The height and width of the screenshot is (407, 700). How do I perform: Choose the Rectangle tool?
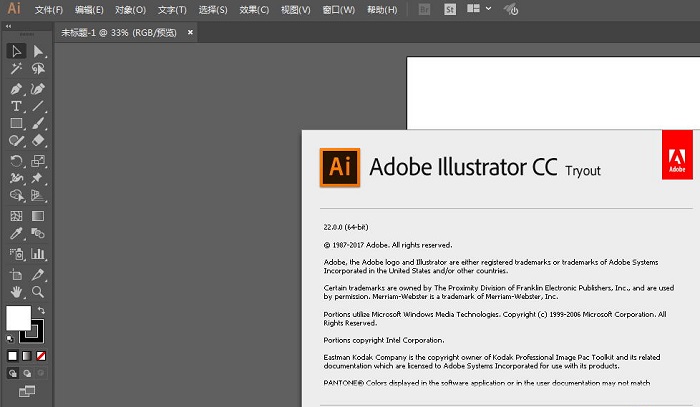click(17, 123)
